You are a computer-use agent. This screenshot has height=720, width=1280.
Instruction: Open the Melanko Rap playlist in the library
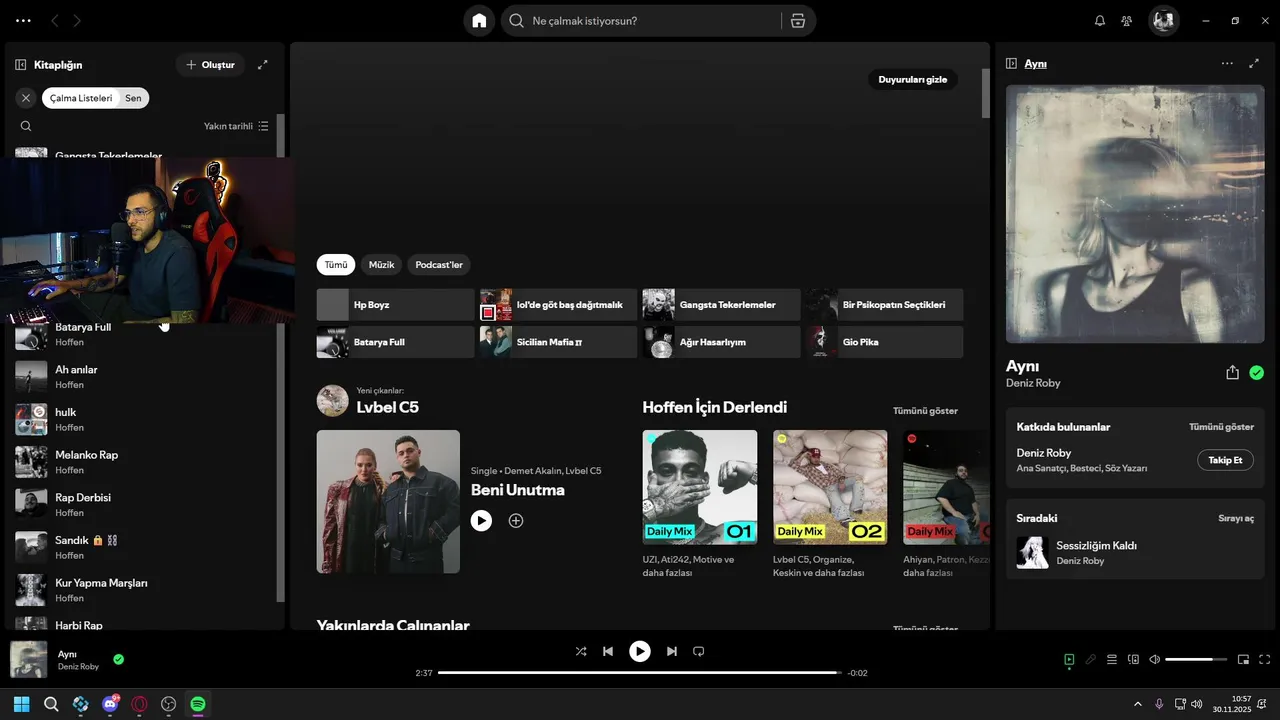pos(143,462)
